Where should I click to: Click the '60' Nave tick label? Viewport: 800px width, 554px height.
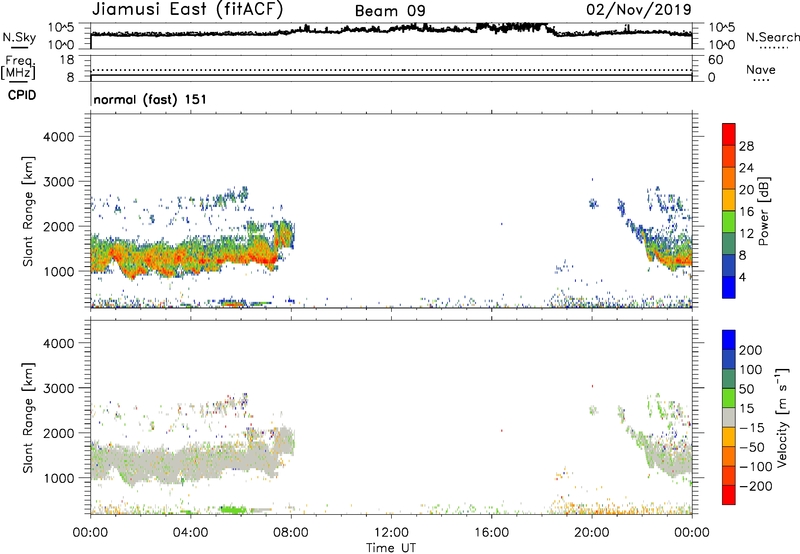coord(715,60)
